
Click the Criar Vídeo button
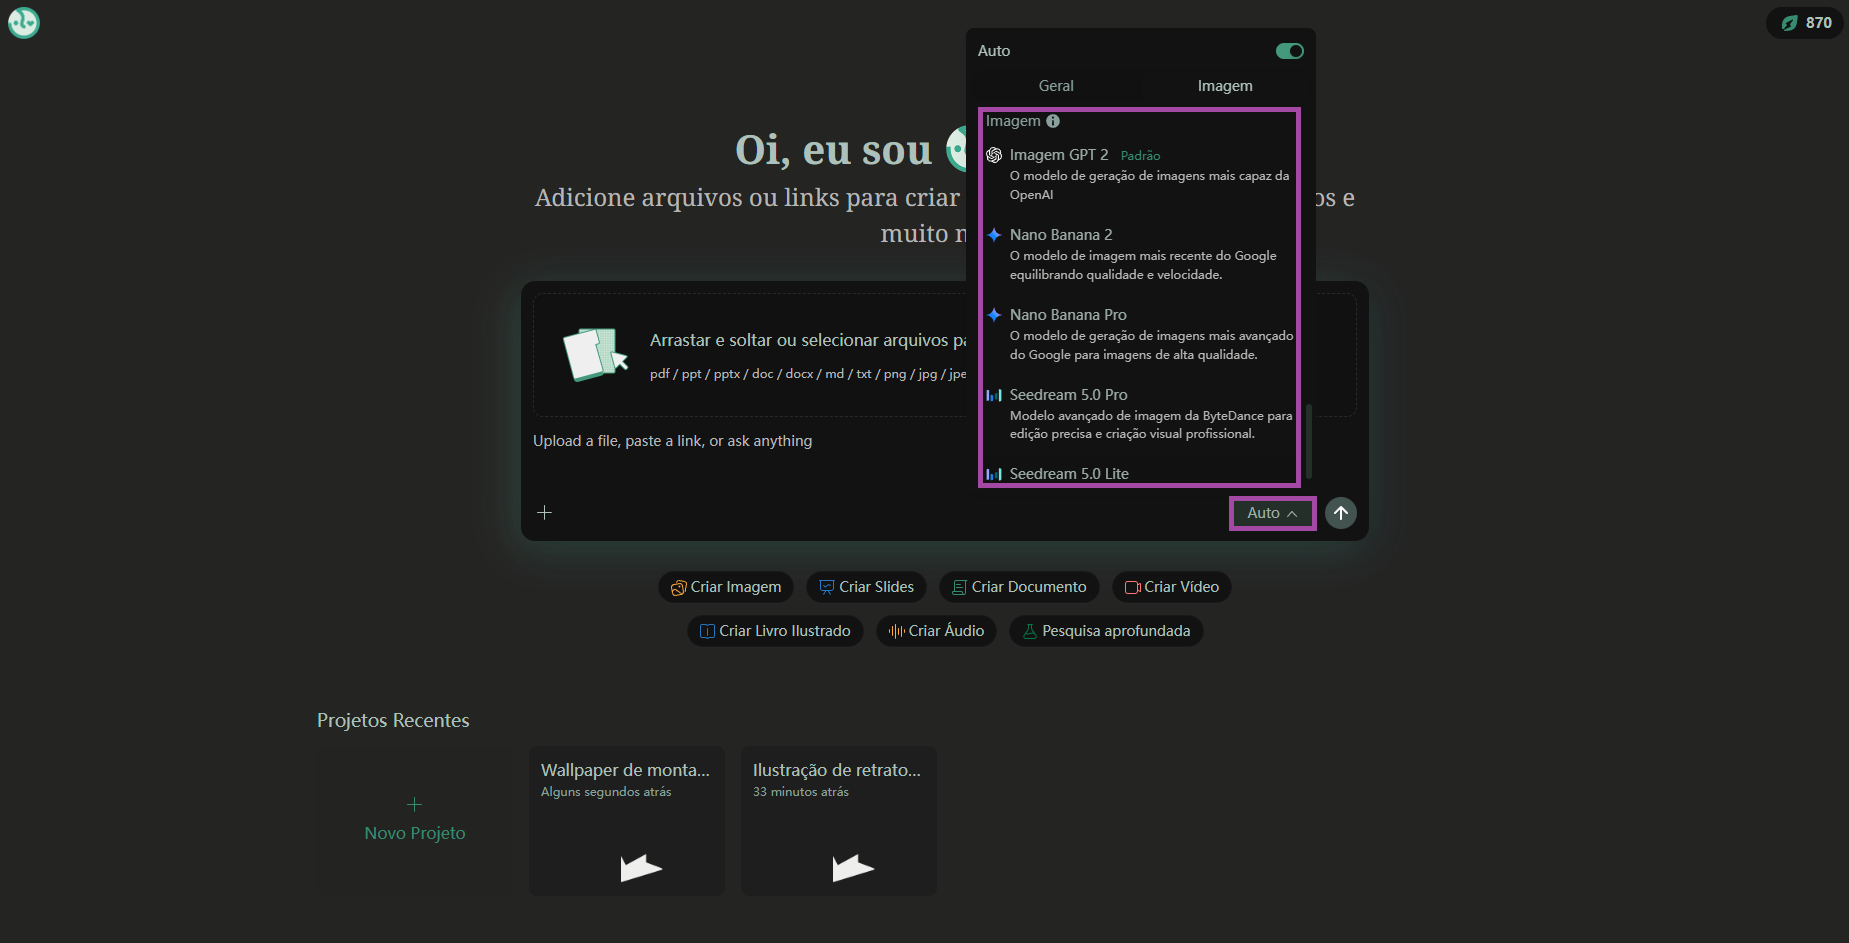pos(1172,587)
